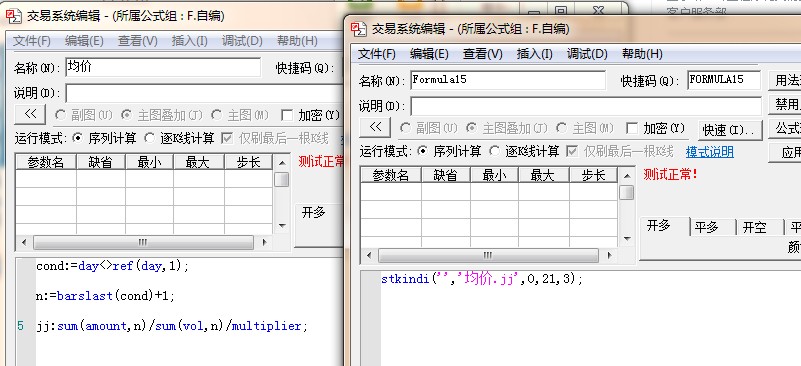Open 调试(D) menu in 均价 window
The width and height of the screenshot is (801, 366).
242,41
